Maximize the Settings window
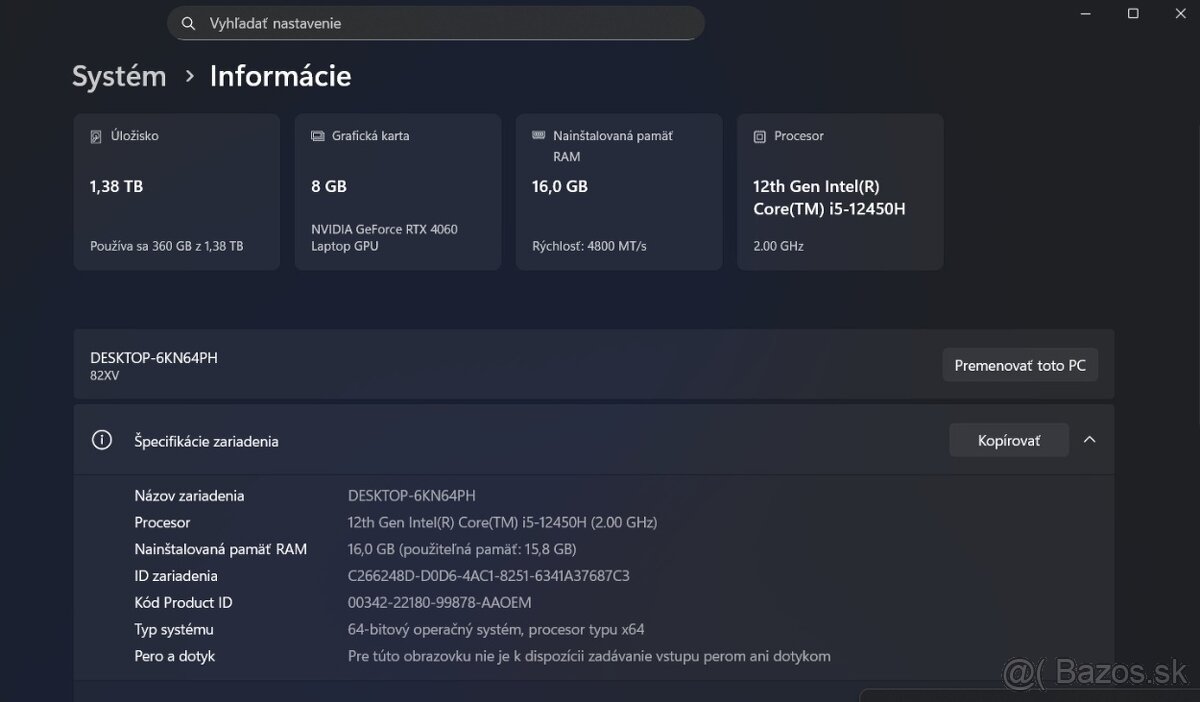 pos(1133,13)
